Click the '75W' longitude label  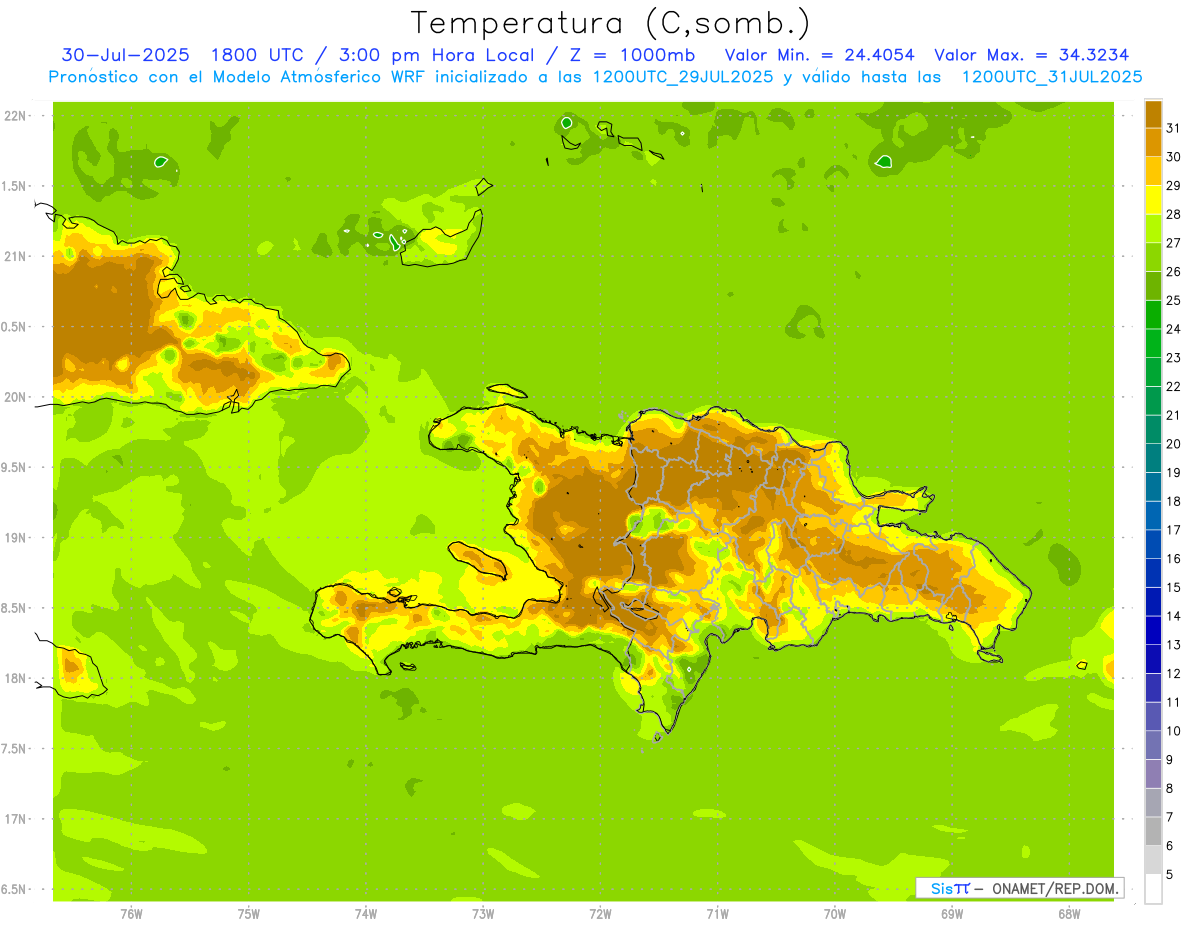(x=249, y=913)
